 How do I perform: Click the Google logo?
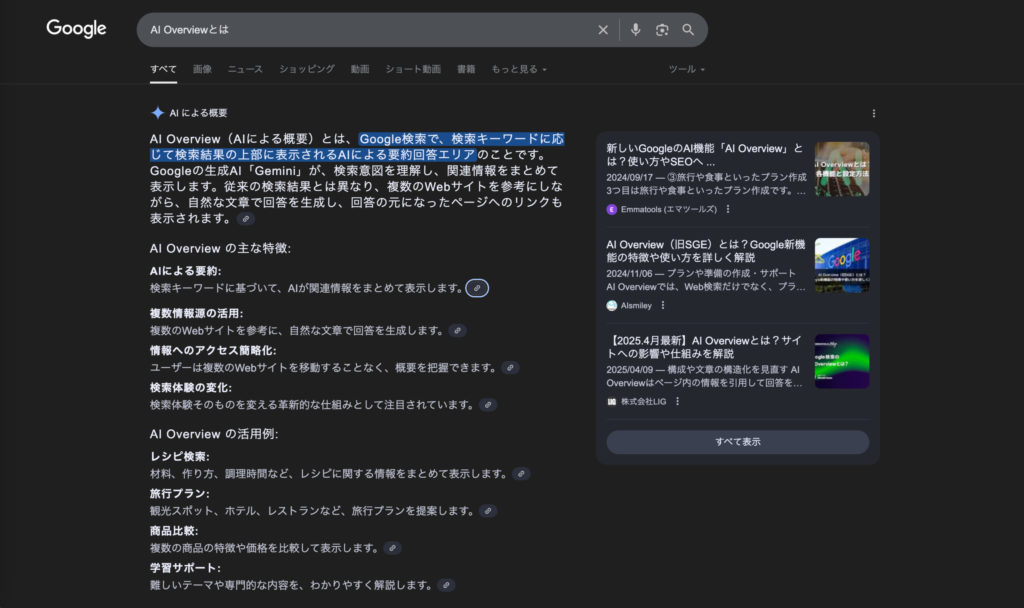pyautogui.click(x=76, y=29)
